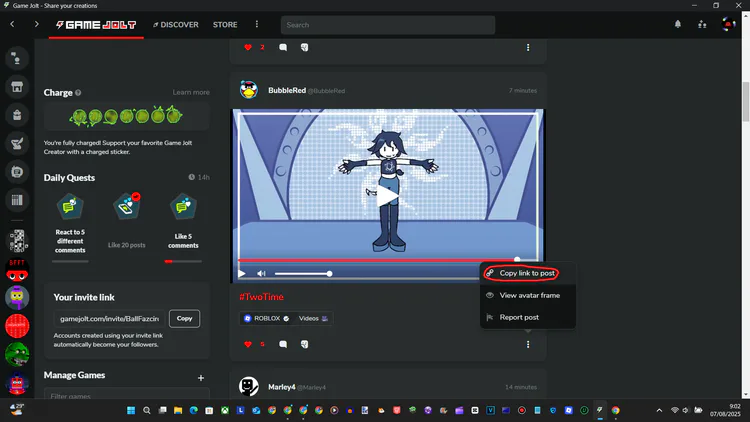Open the Game Jolt home logo
750x422 pixels.
pyautogui.click(x=96, y=25)
